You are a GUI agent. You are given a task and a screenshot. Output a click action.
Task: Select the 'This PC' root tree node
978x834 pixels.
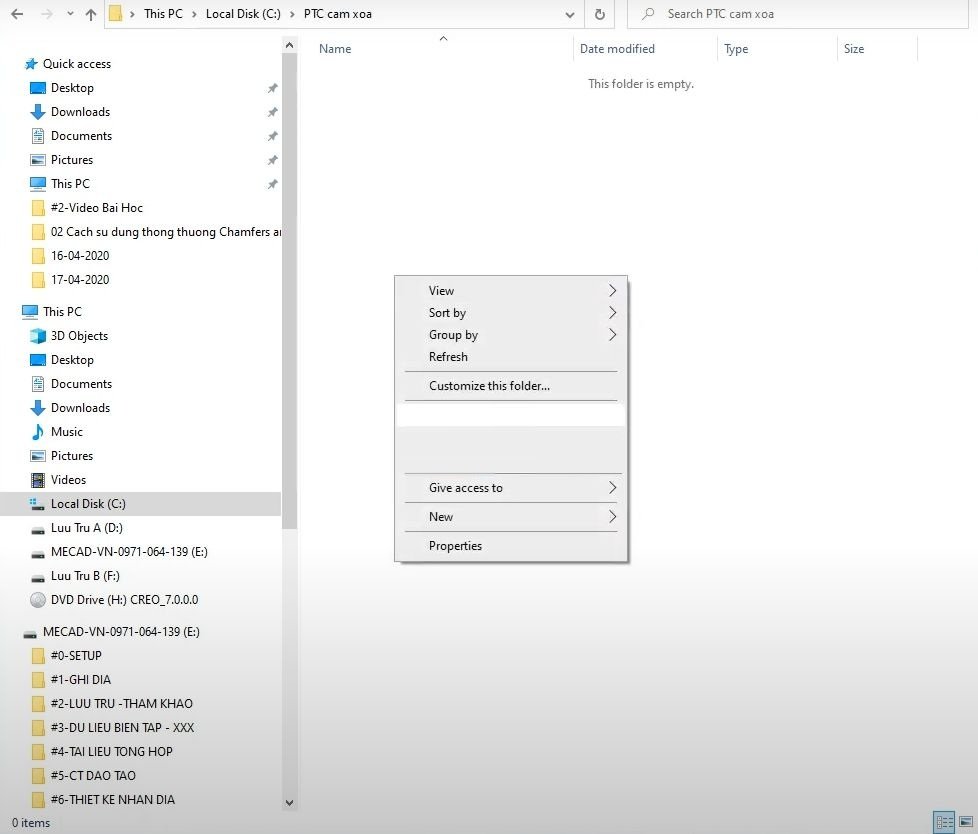coord(62,311)
